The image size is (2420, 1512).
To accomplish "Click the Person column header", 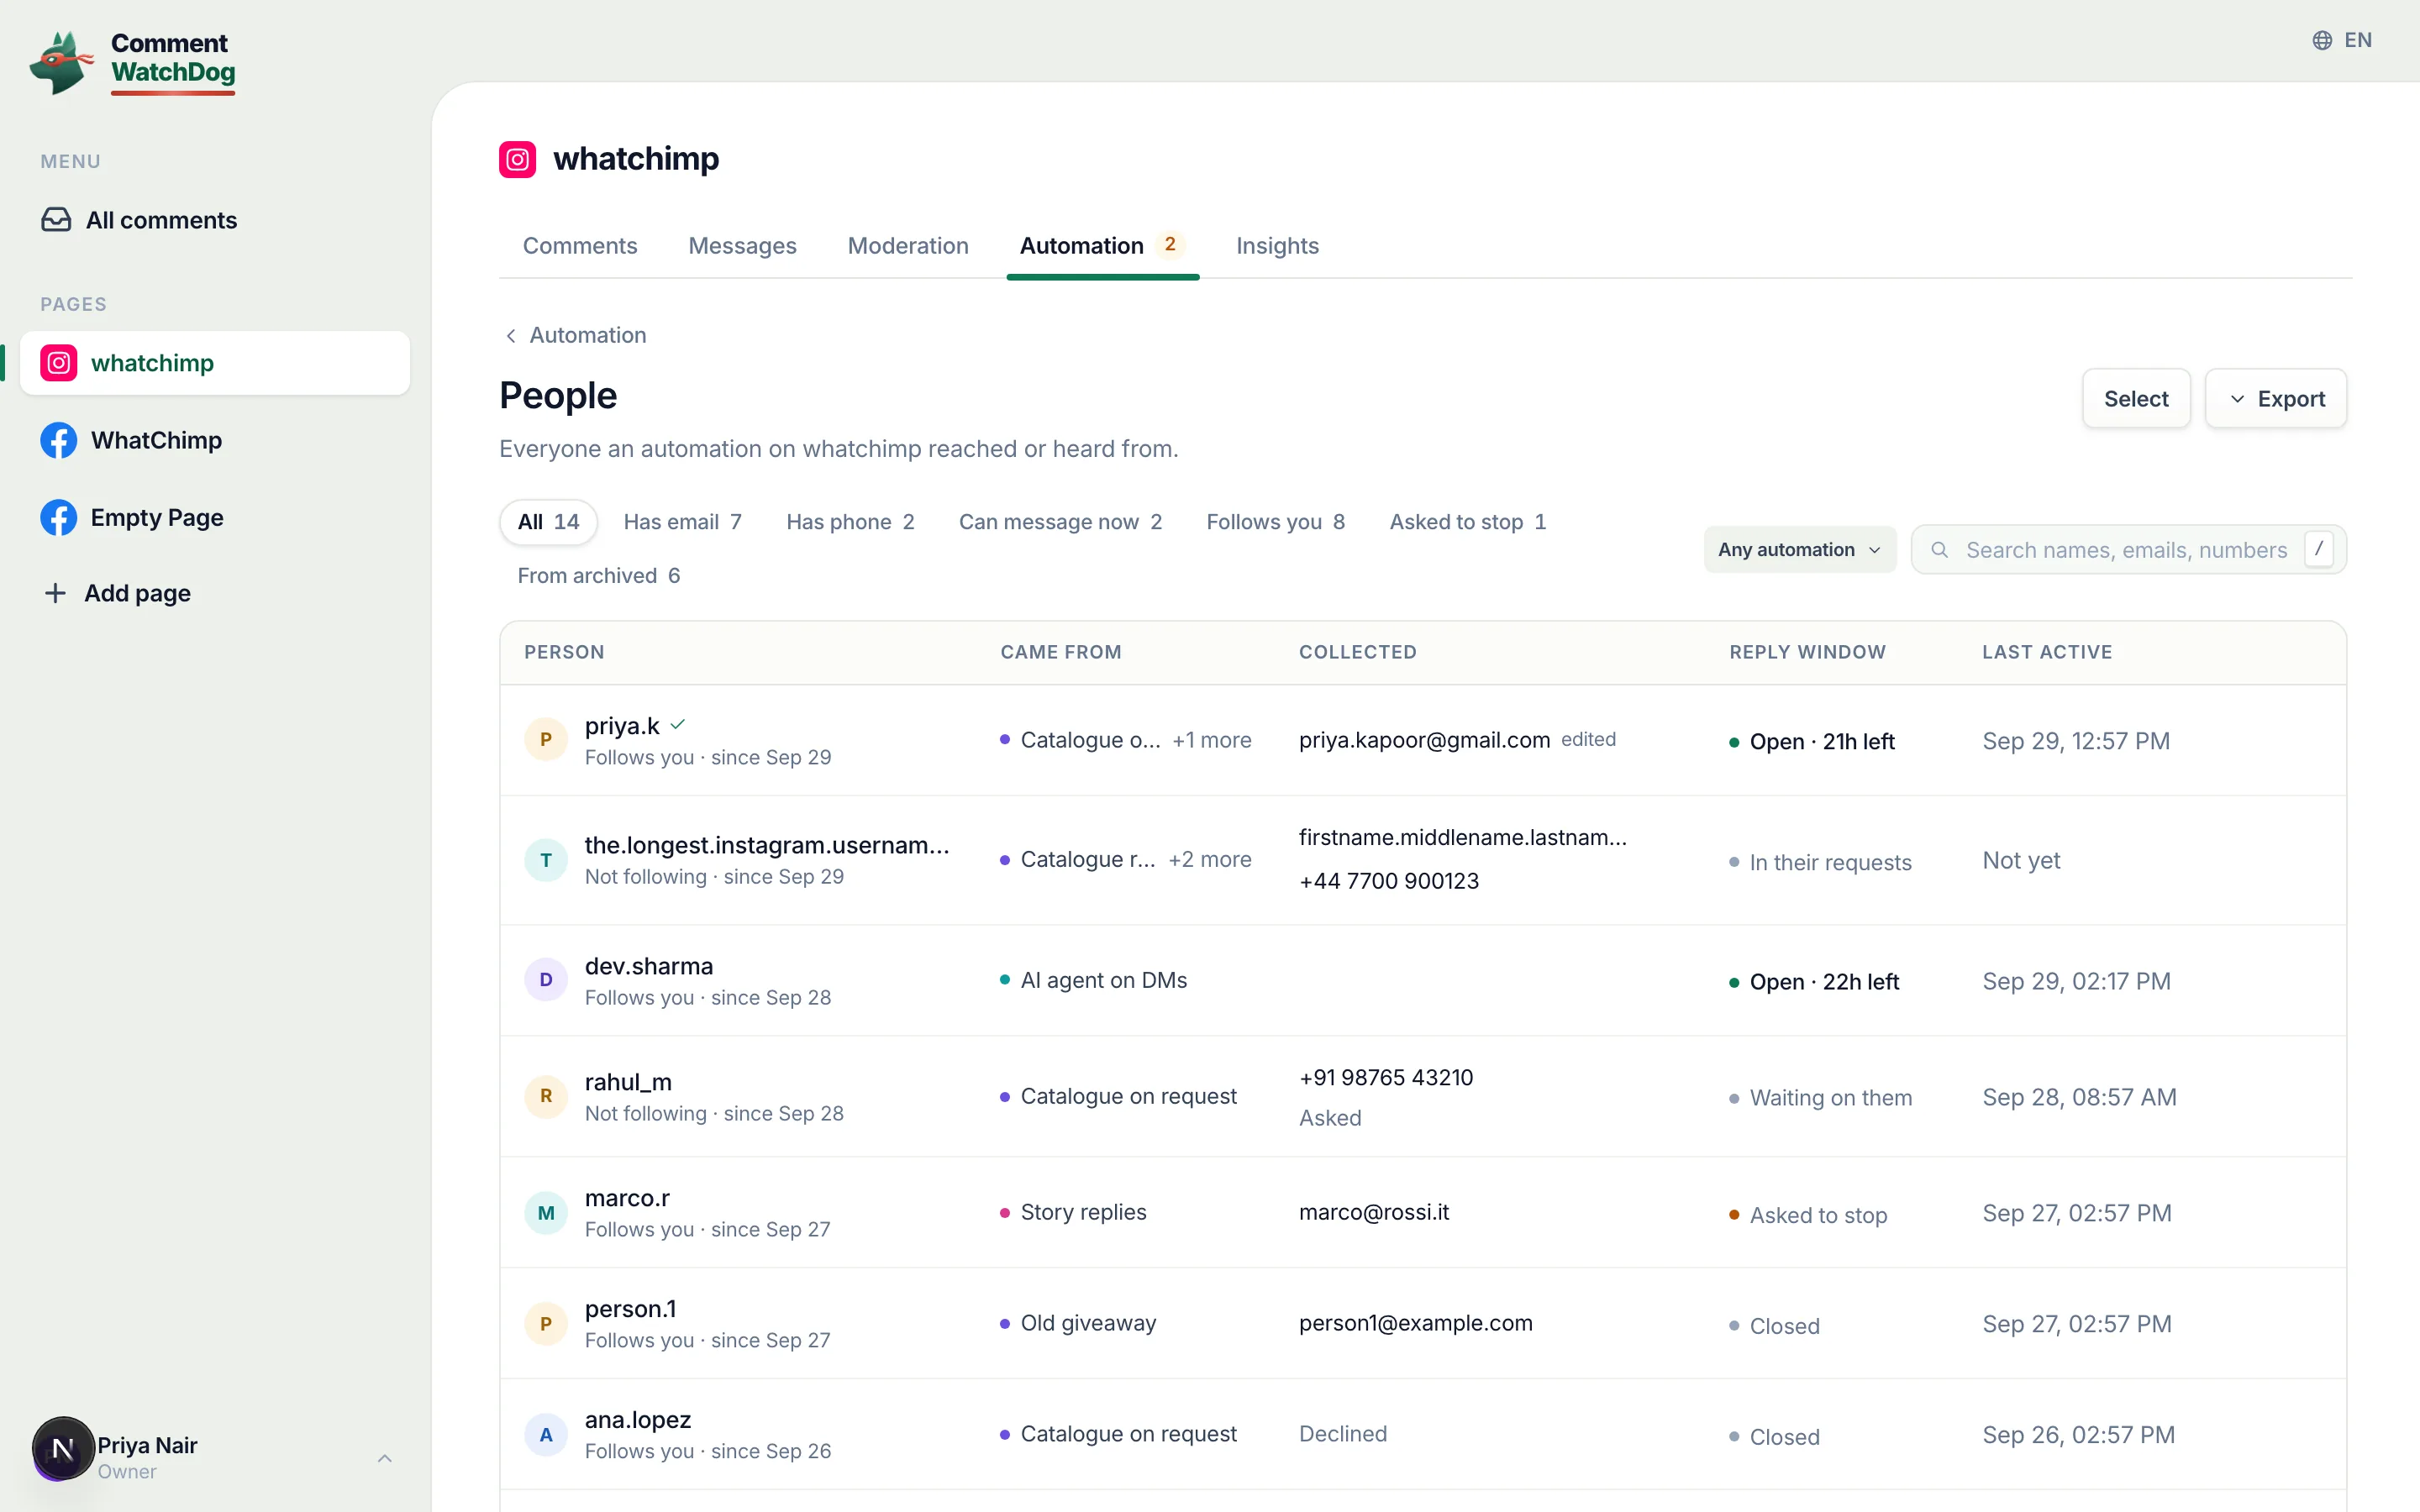I will 564,652.
